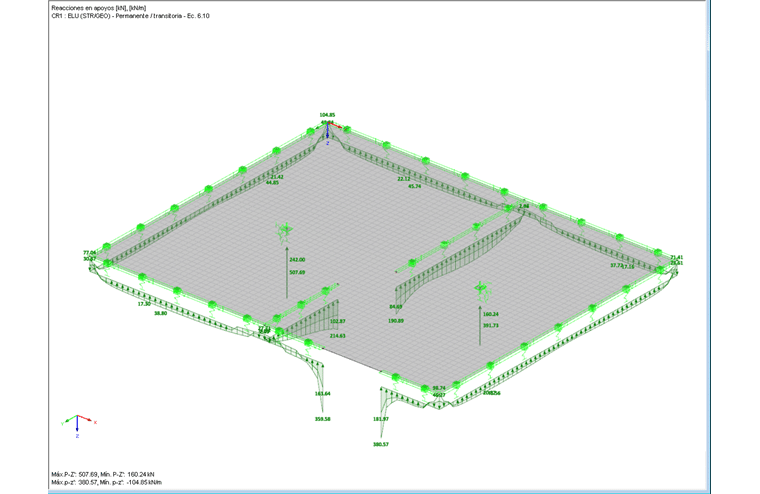The image size is (760, 494).
Task: Select nodal support symbol above the 160.24 arrow
Action: [481, 290]
